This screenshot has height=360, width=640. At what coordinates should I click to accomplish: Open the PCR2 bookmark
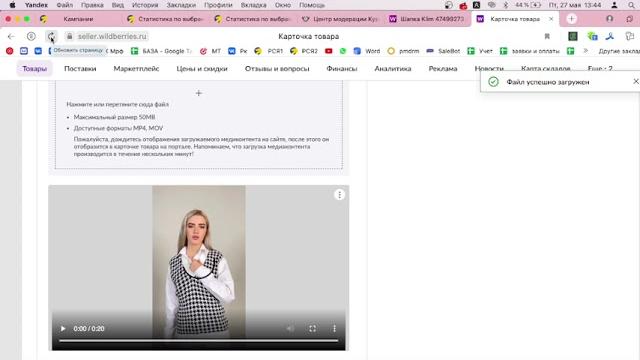[x=304, y=51]
